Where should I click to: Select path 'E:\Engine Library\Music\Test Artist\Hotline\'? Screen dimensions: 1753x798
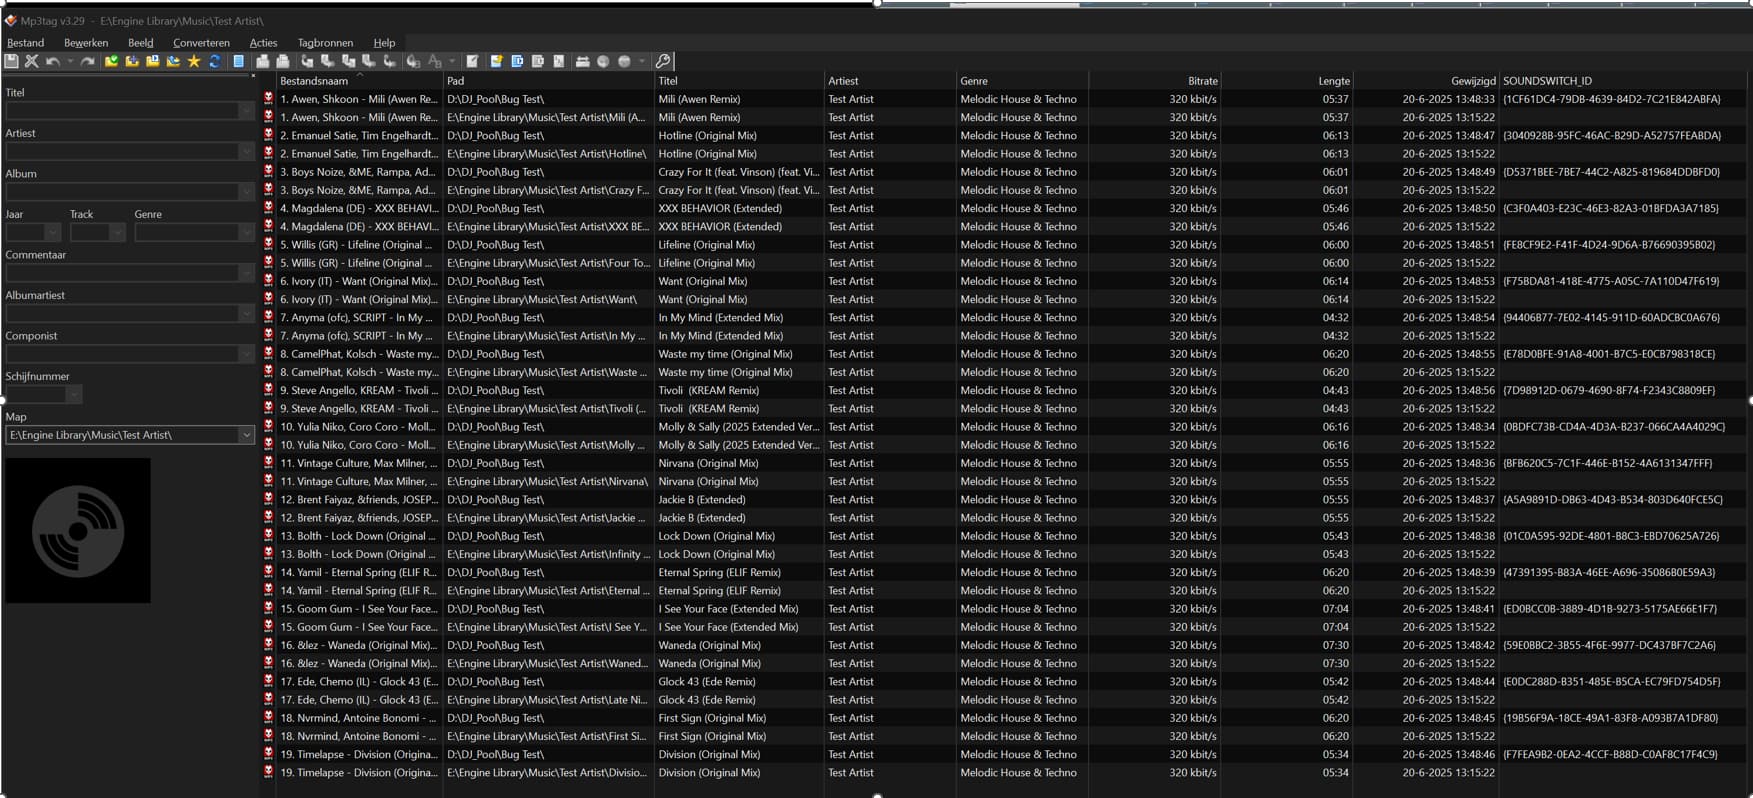[546, 154]
